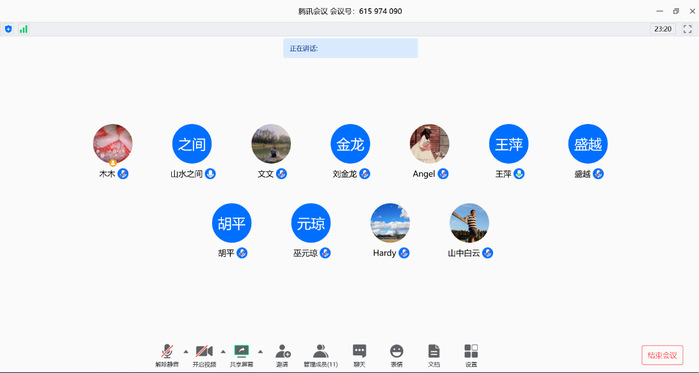This screenshot has height=373, width=699.
Task: Restore down the meeting window
Action: click(x=676, y=11)
